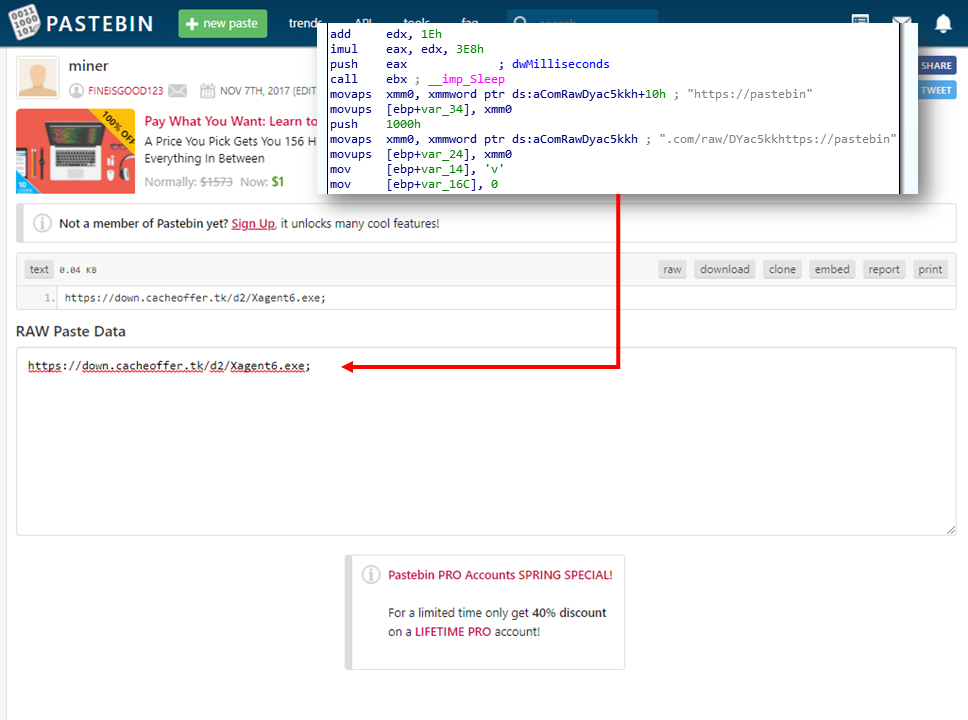Click the raw button
This screenshot has height=720, width=968.
point(672,269)
